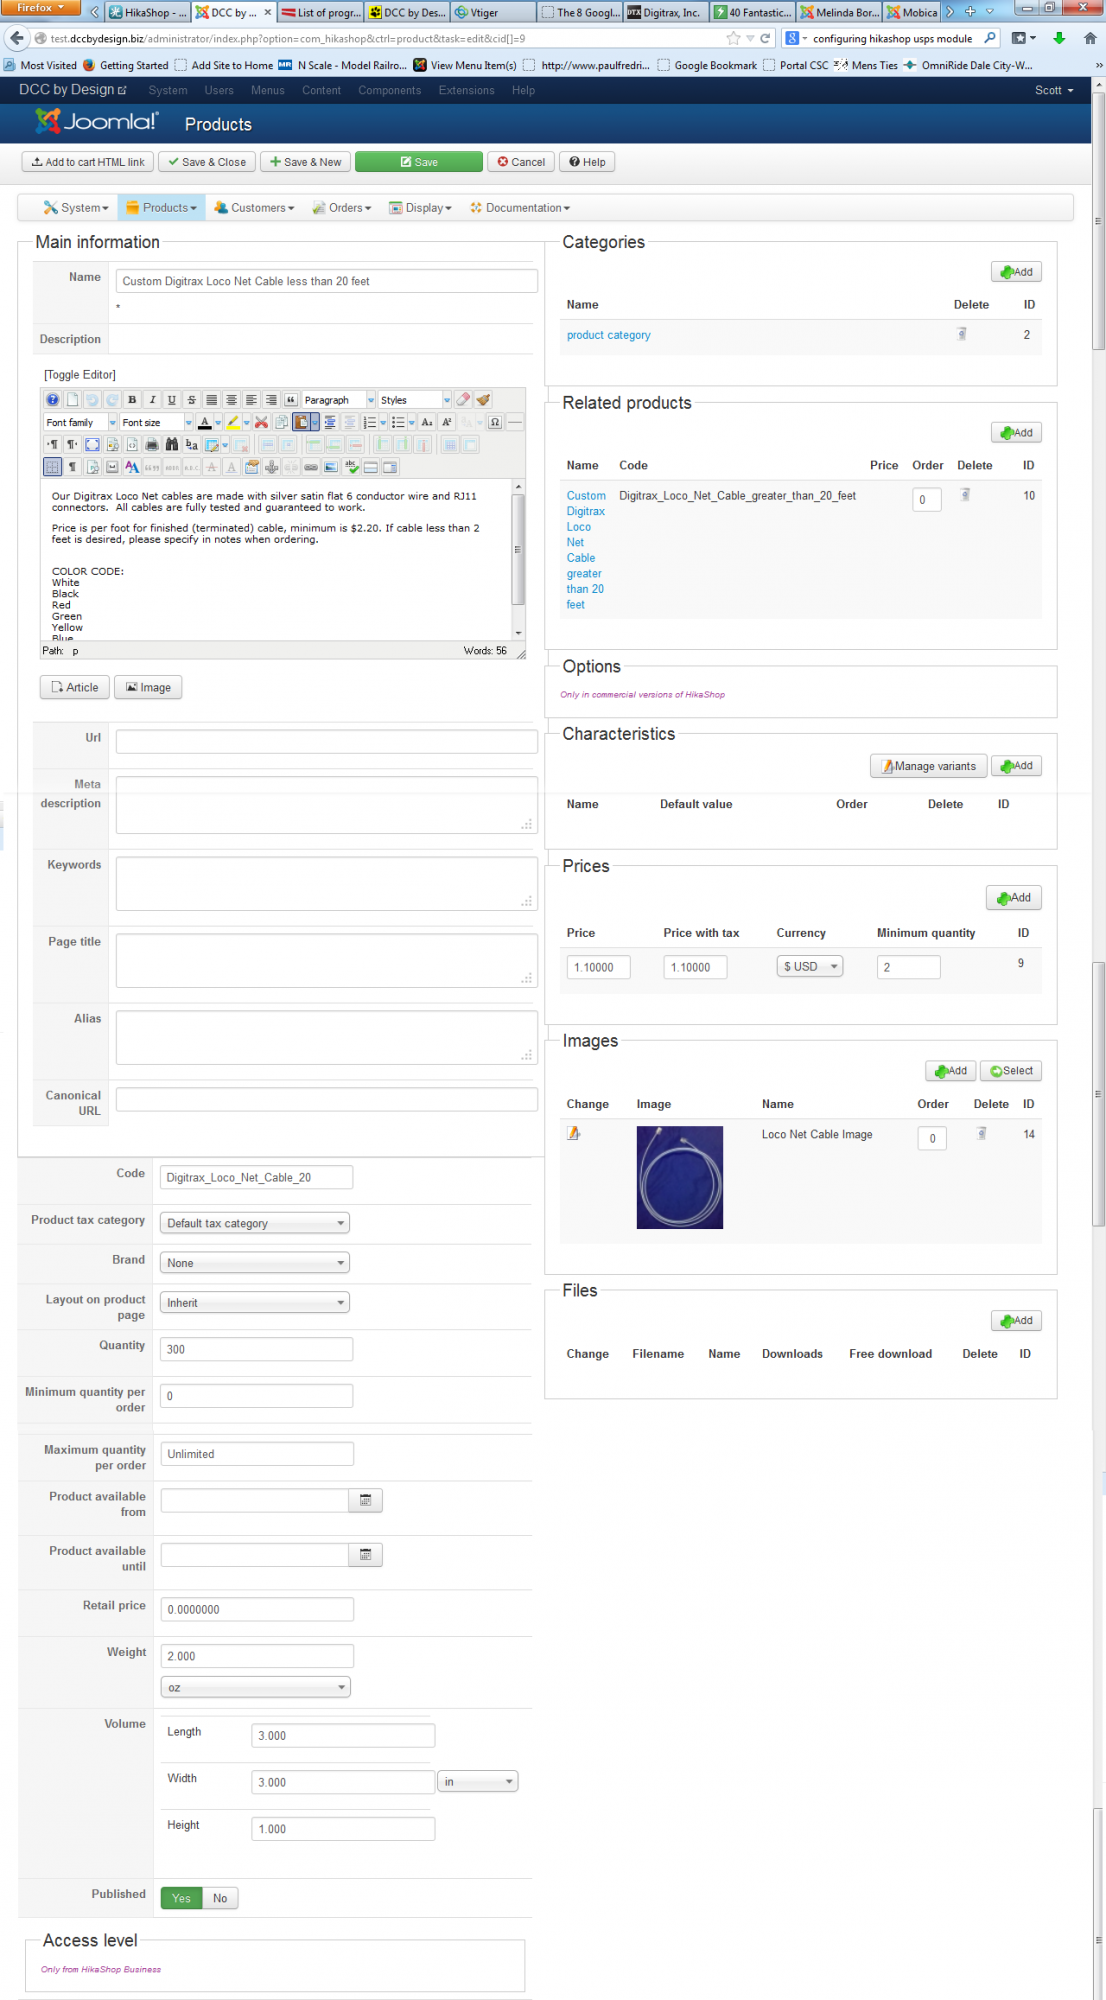This screenshot has width=1106, height=2000.
Task: Open the Customers dropdown menu
Action: click(x=255, y=208)
